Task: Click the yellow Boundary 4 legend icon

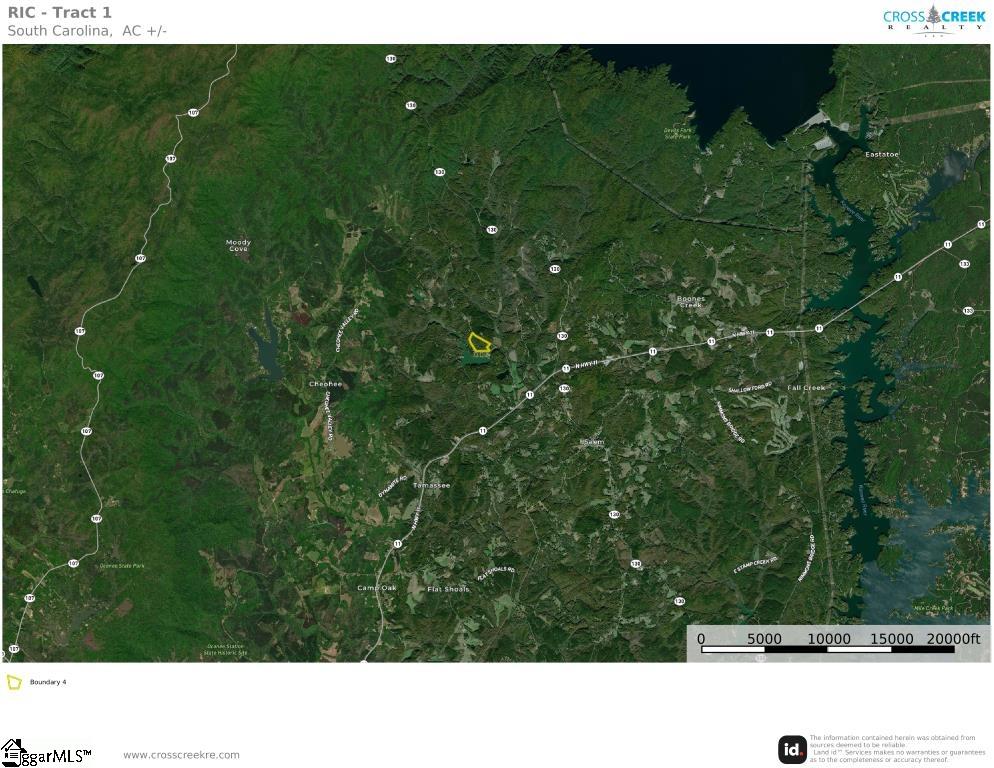Action: (x=14, y=683)
